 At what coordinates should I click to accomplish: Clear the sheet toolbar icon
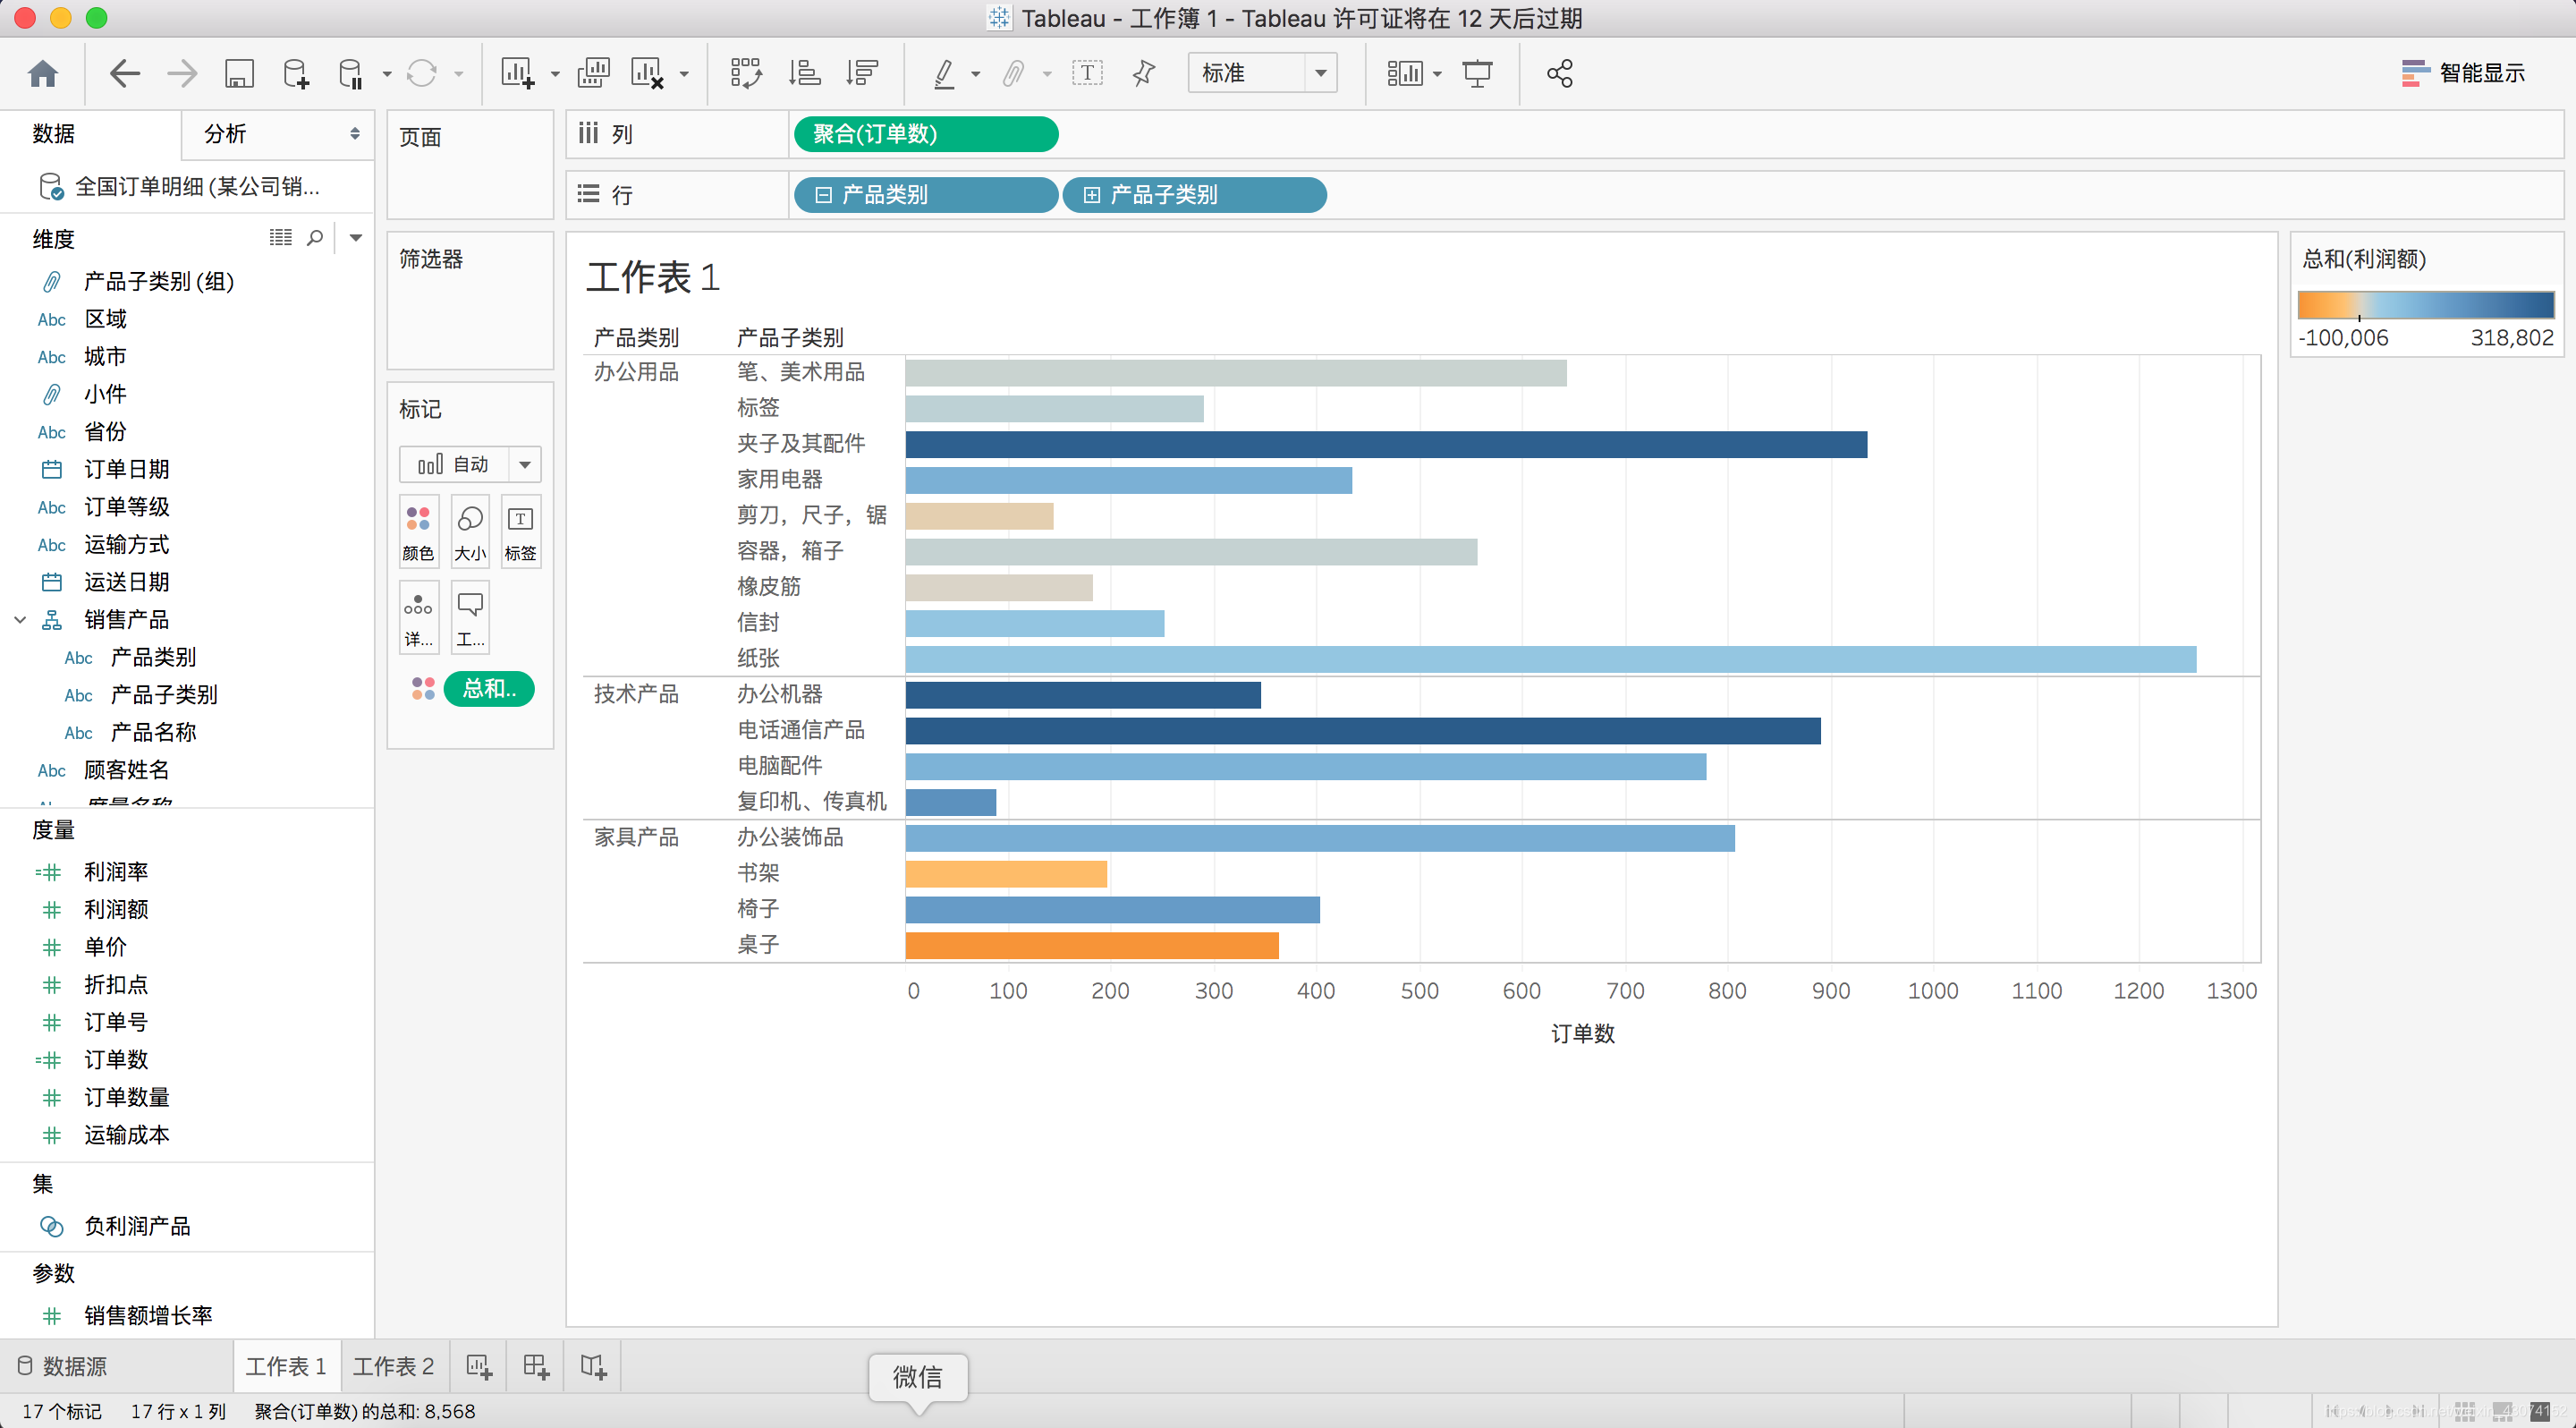(648, 73)
